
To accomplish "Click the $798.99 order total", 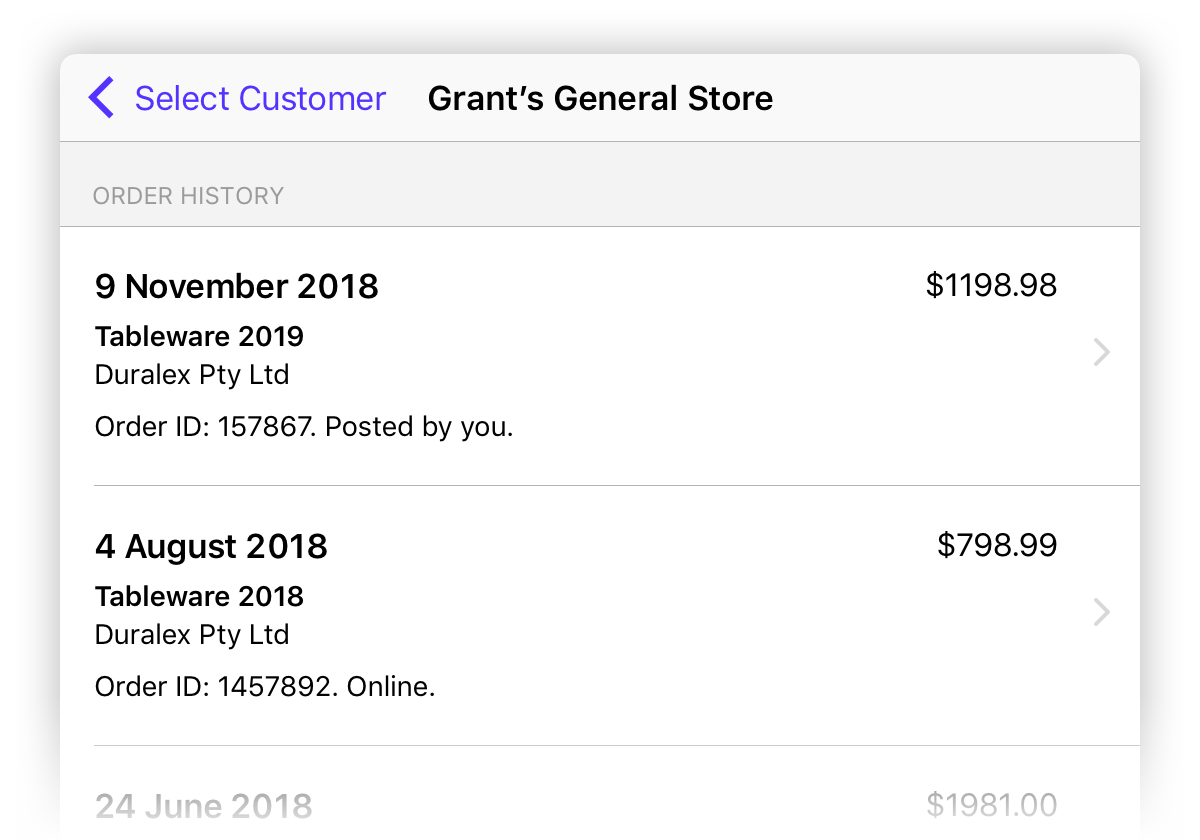I will (x=997, y=545).
